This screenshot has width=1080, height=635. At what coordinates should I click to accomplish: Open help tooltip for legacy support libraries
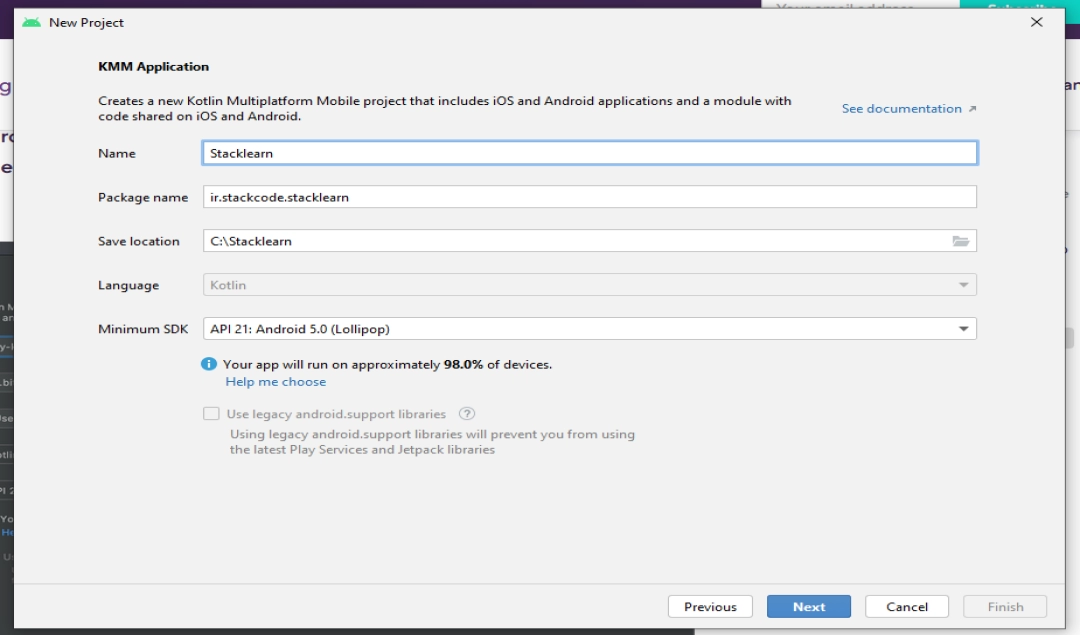click(467, 414)
